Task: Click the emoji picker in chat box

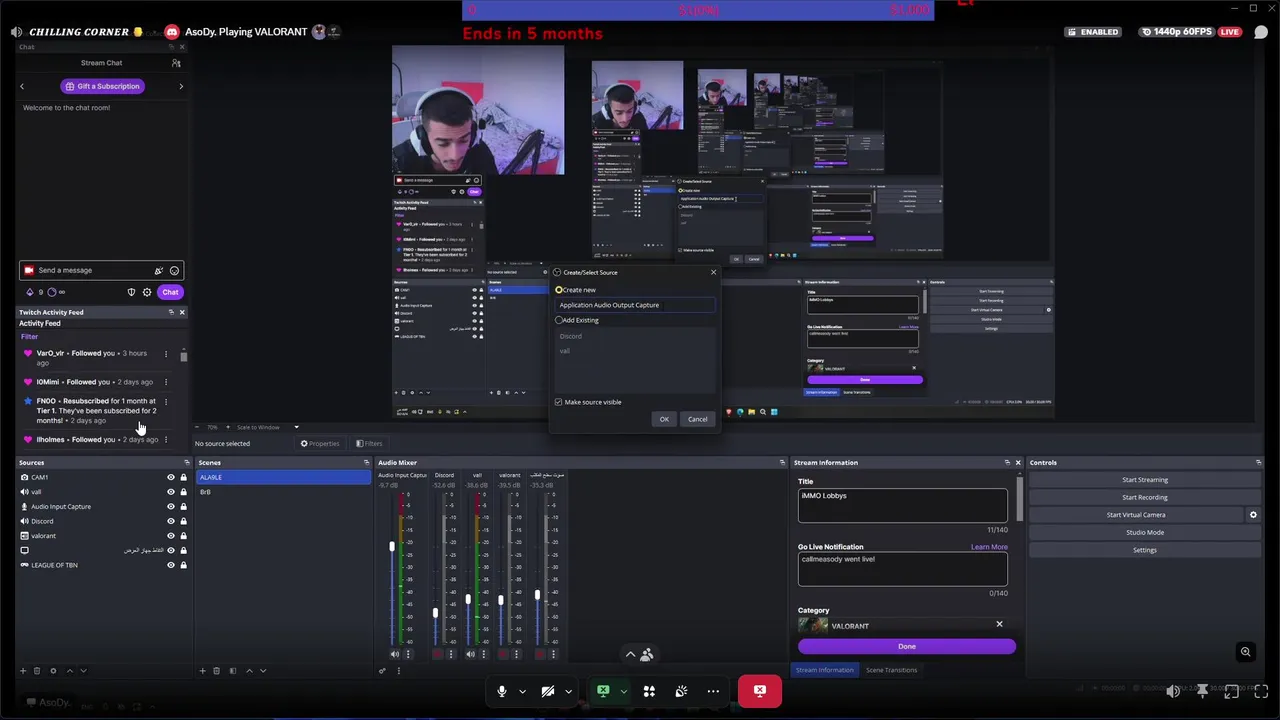Action: (x=174, y=270)
